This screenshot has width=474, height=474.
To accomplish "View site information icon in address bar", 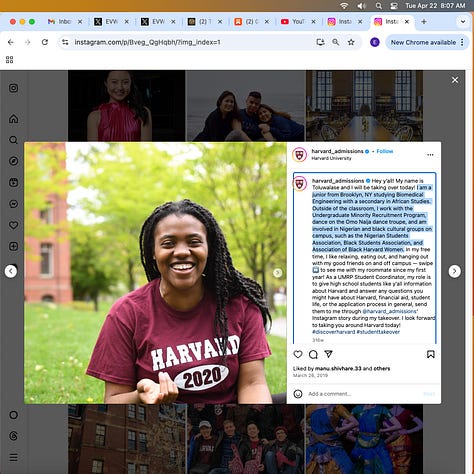I will coord(65,42).
